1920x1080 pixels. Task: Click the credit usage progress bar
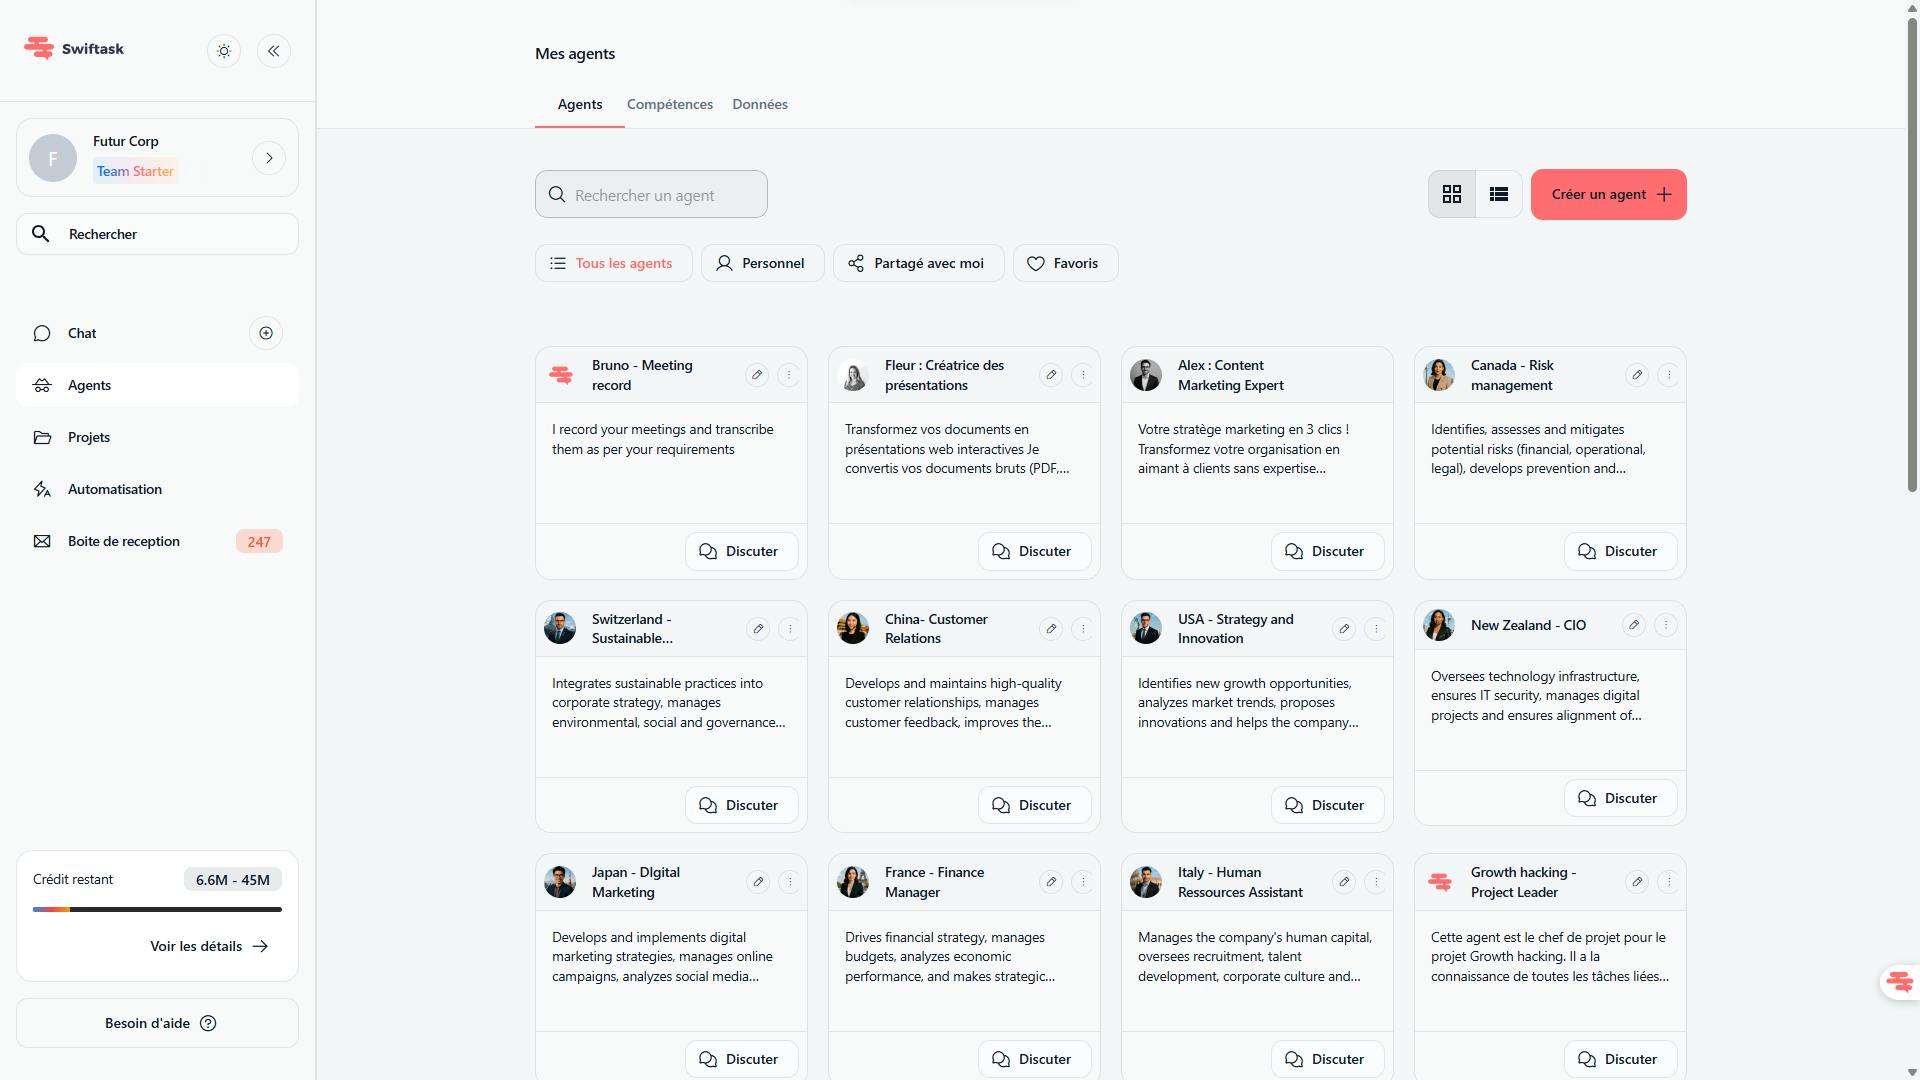coord(157,909)
